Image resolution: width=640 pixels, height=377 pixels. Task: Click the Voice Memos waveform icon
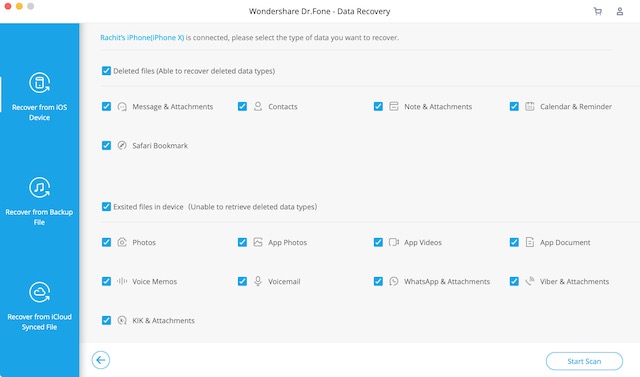(122, 281)
